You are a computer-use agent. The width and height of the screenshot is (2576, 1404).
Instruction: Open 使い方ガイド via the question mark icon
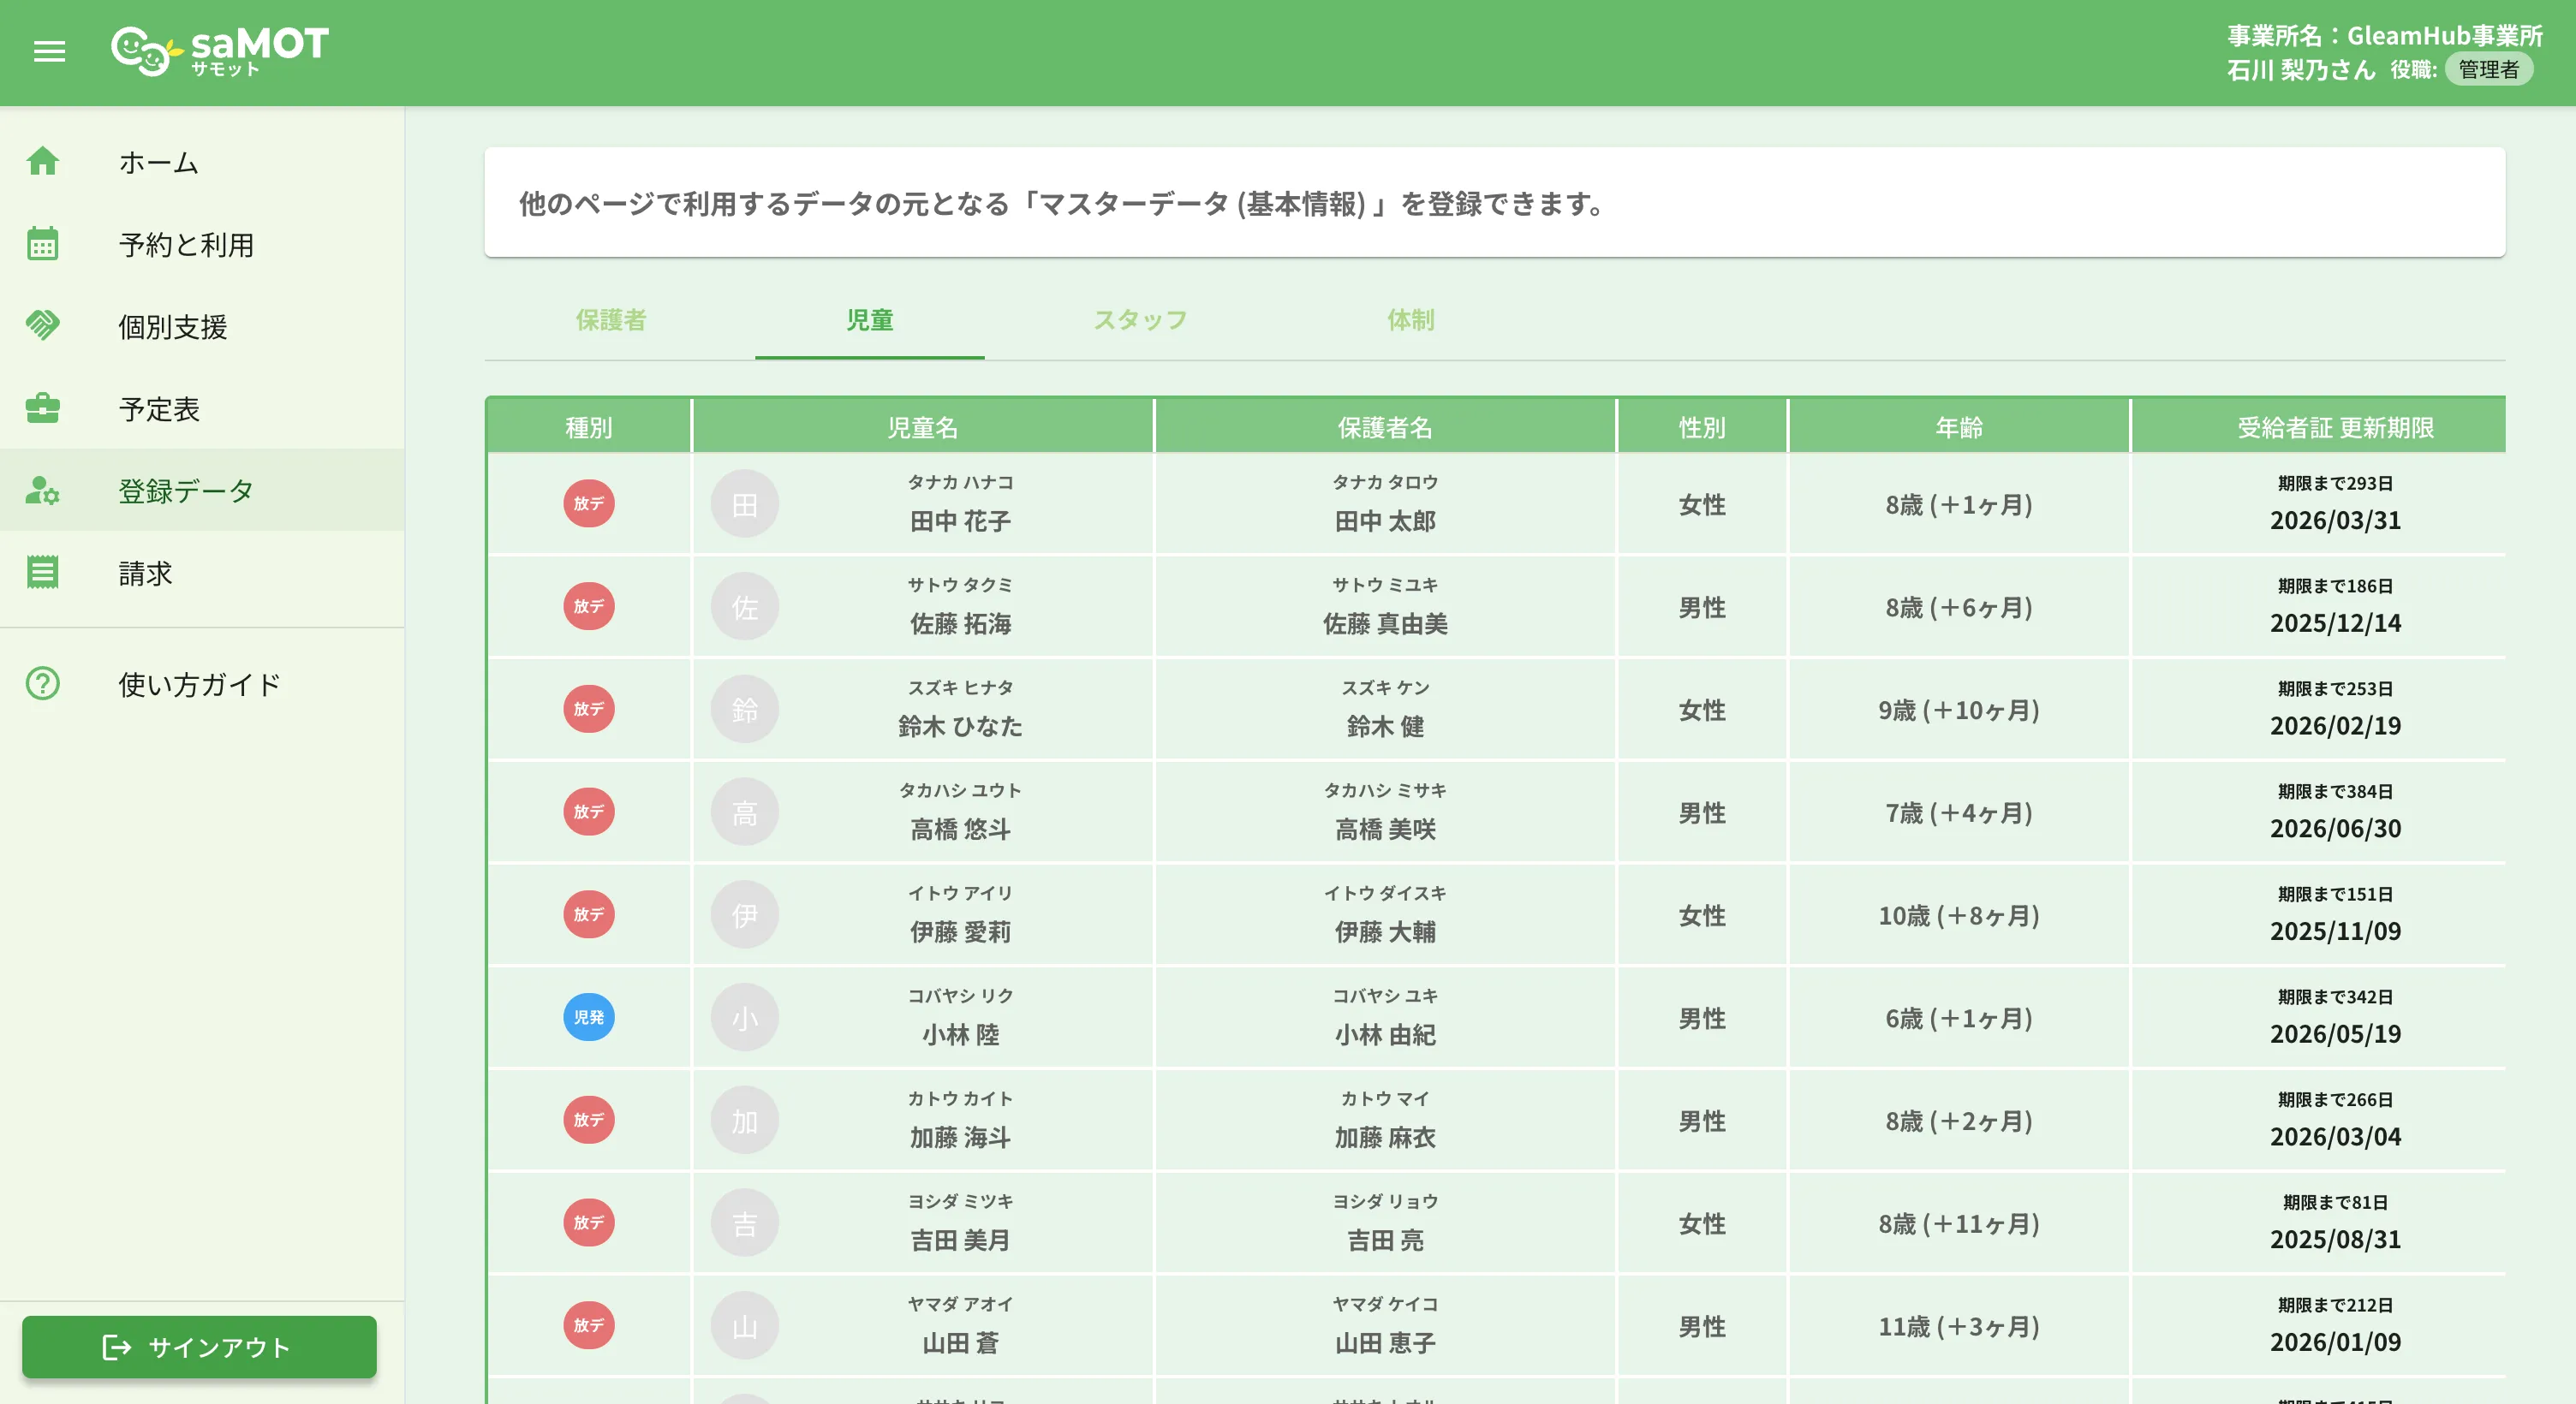44,684
